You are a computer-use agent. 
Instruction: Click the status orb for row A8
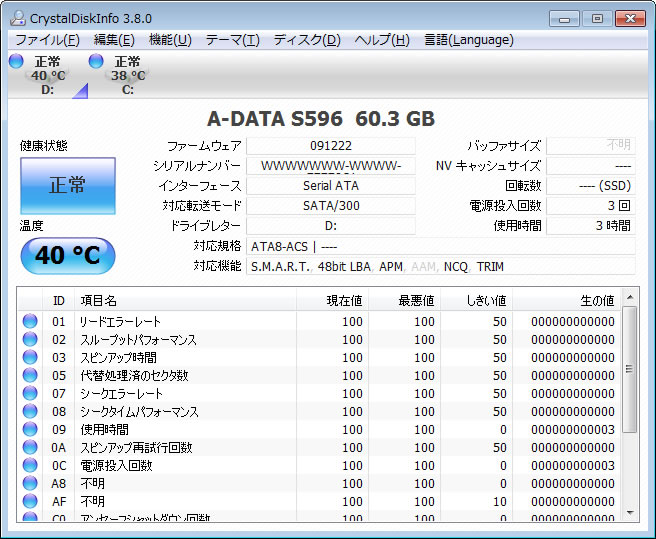click(x=30, y=483)
